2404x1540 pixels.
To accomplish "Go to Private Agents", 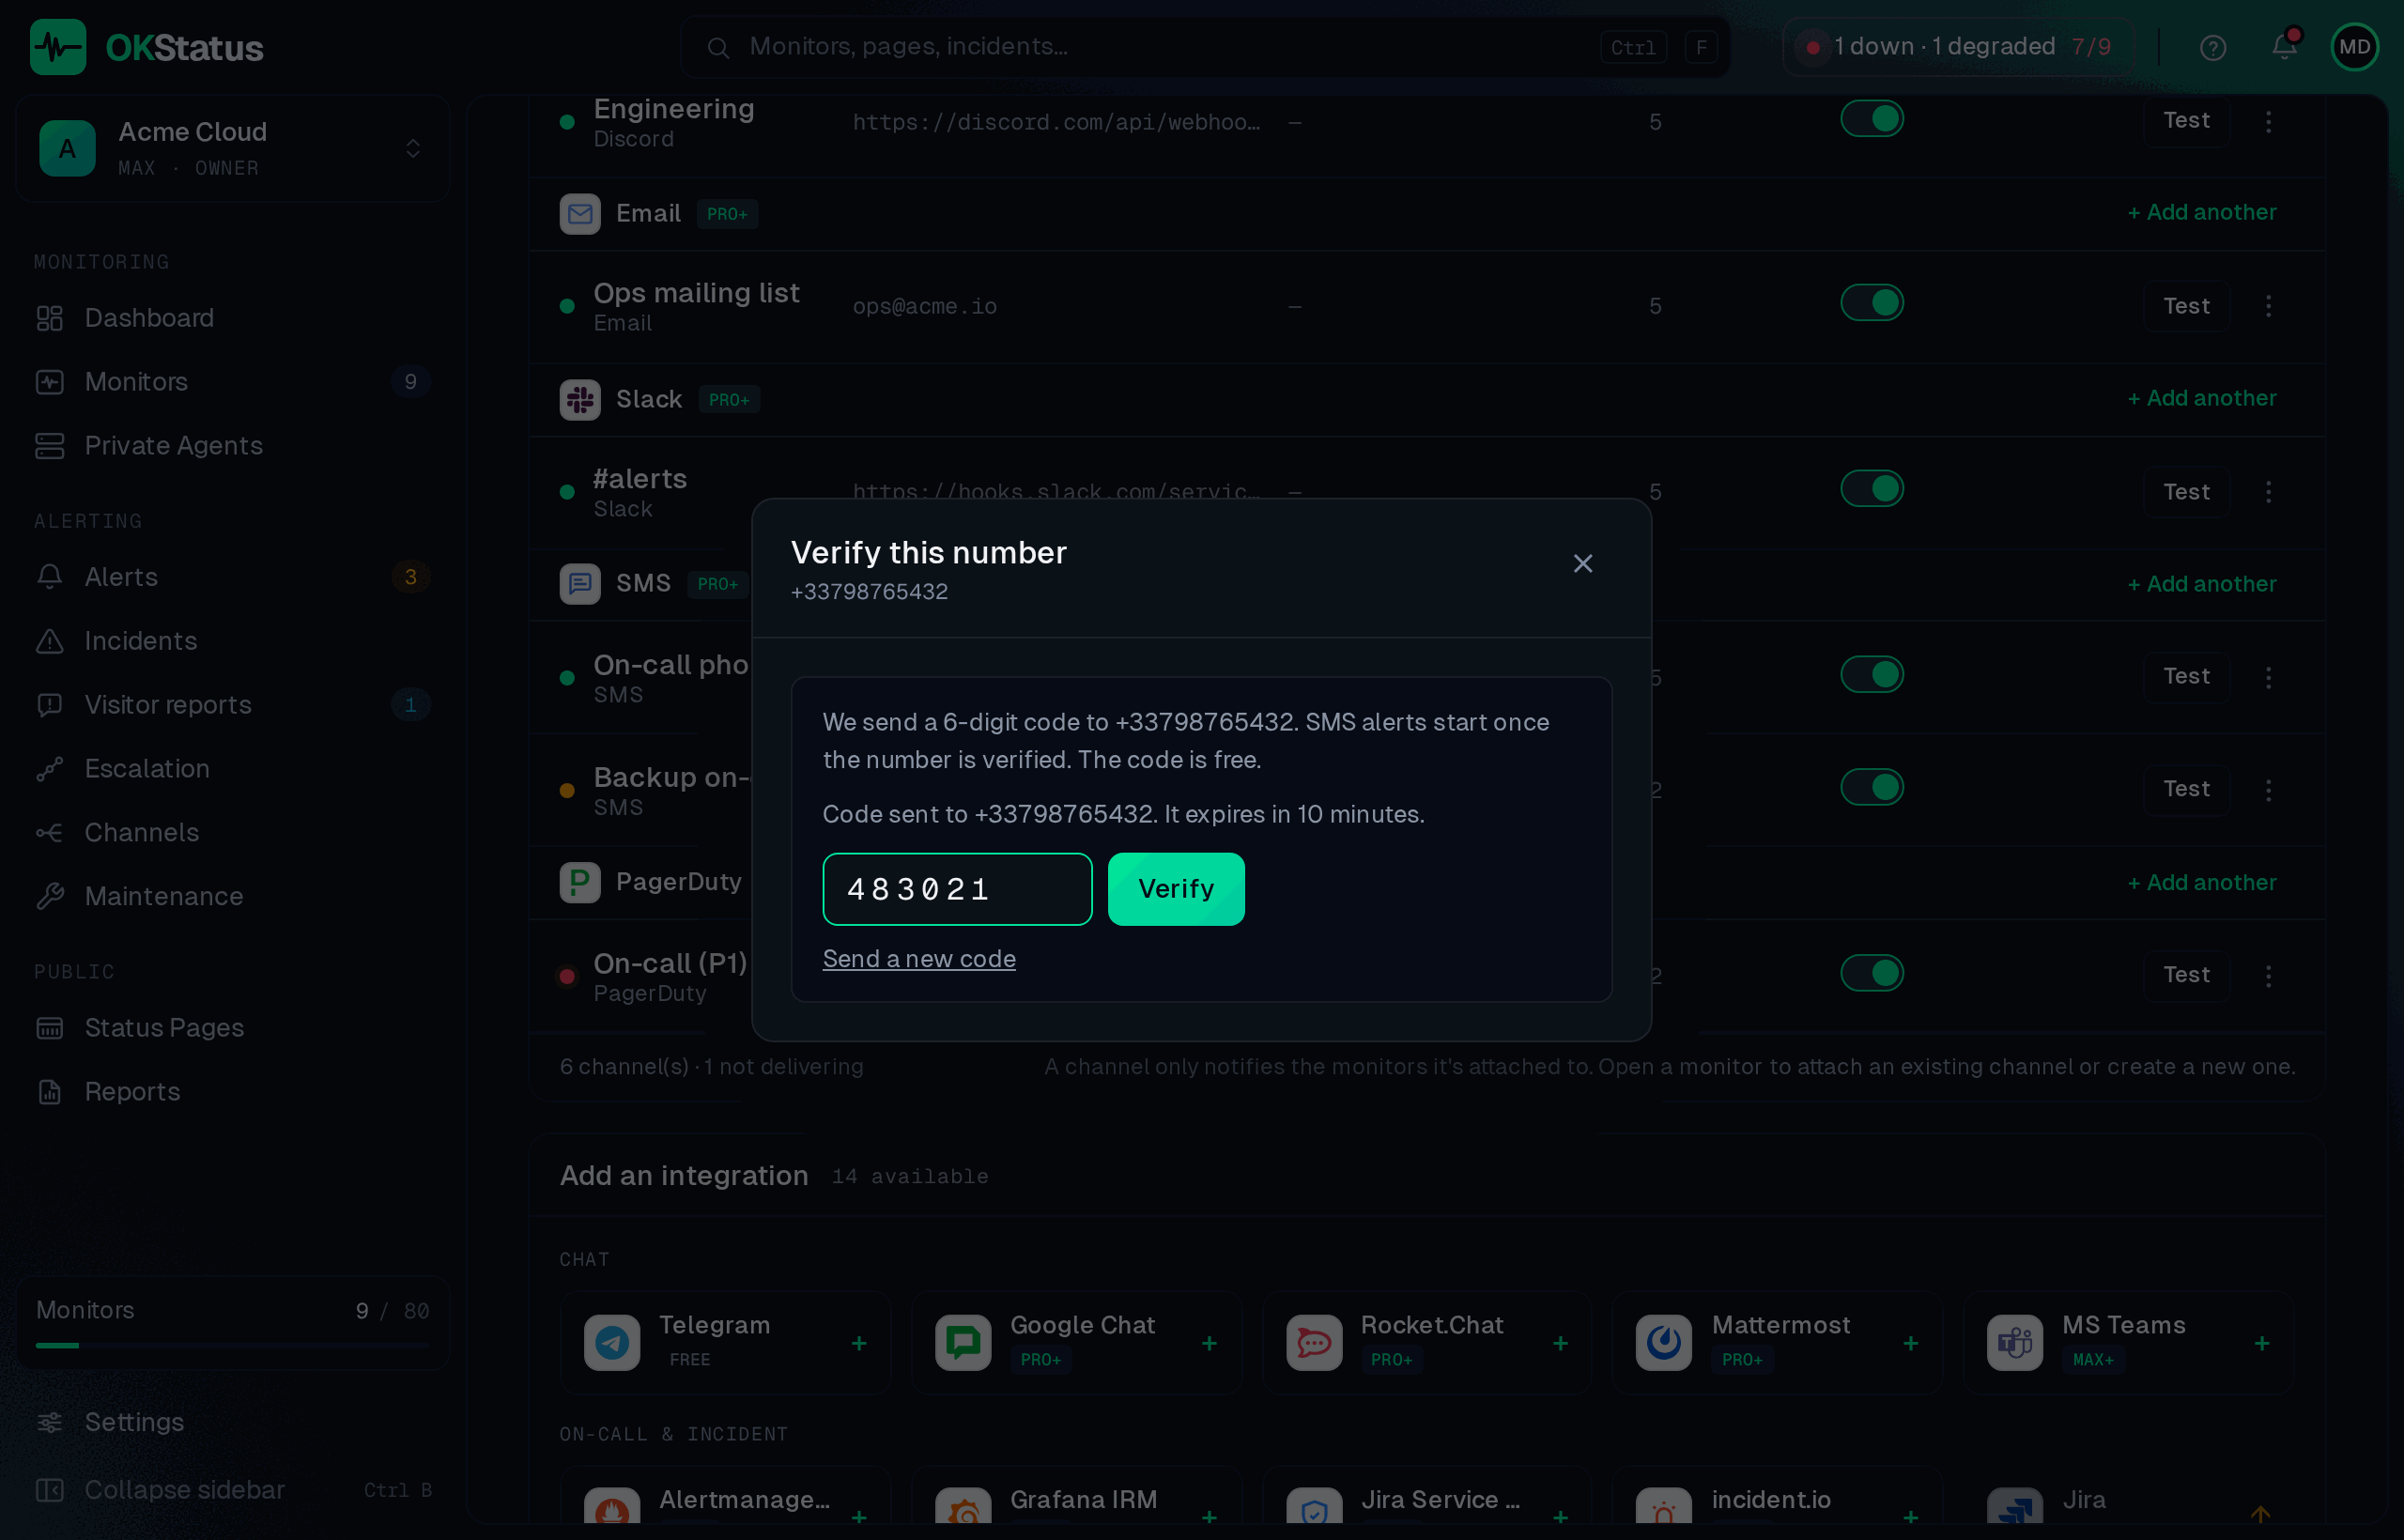I will coord(232,446).
